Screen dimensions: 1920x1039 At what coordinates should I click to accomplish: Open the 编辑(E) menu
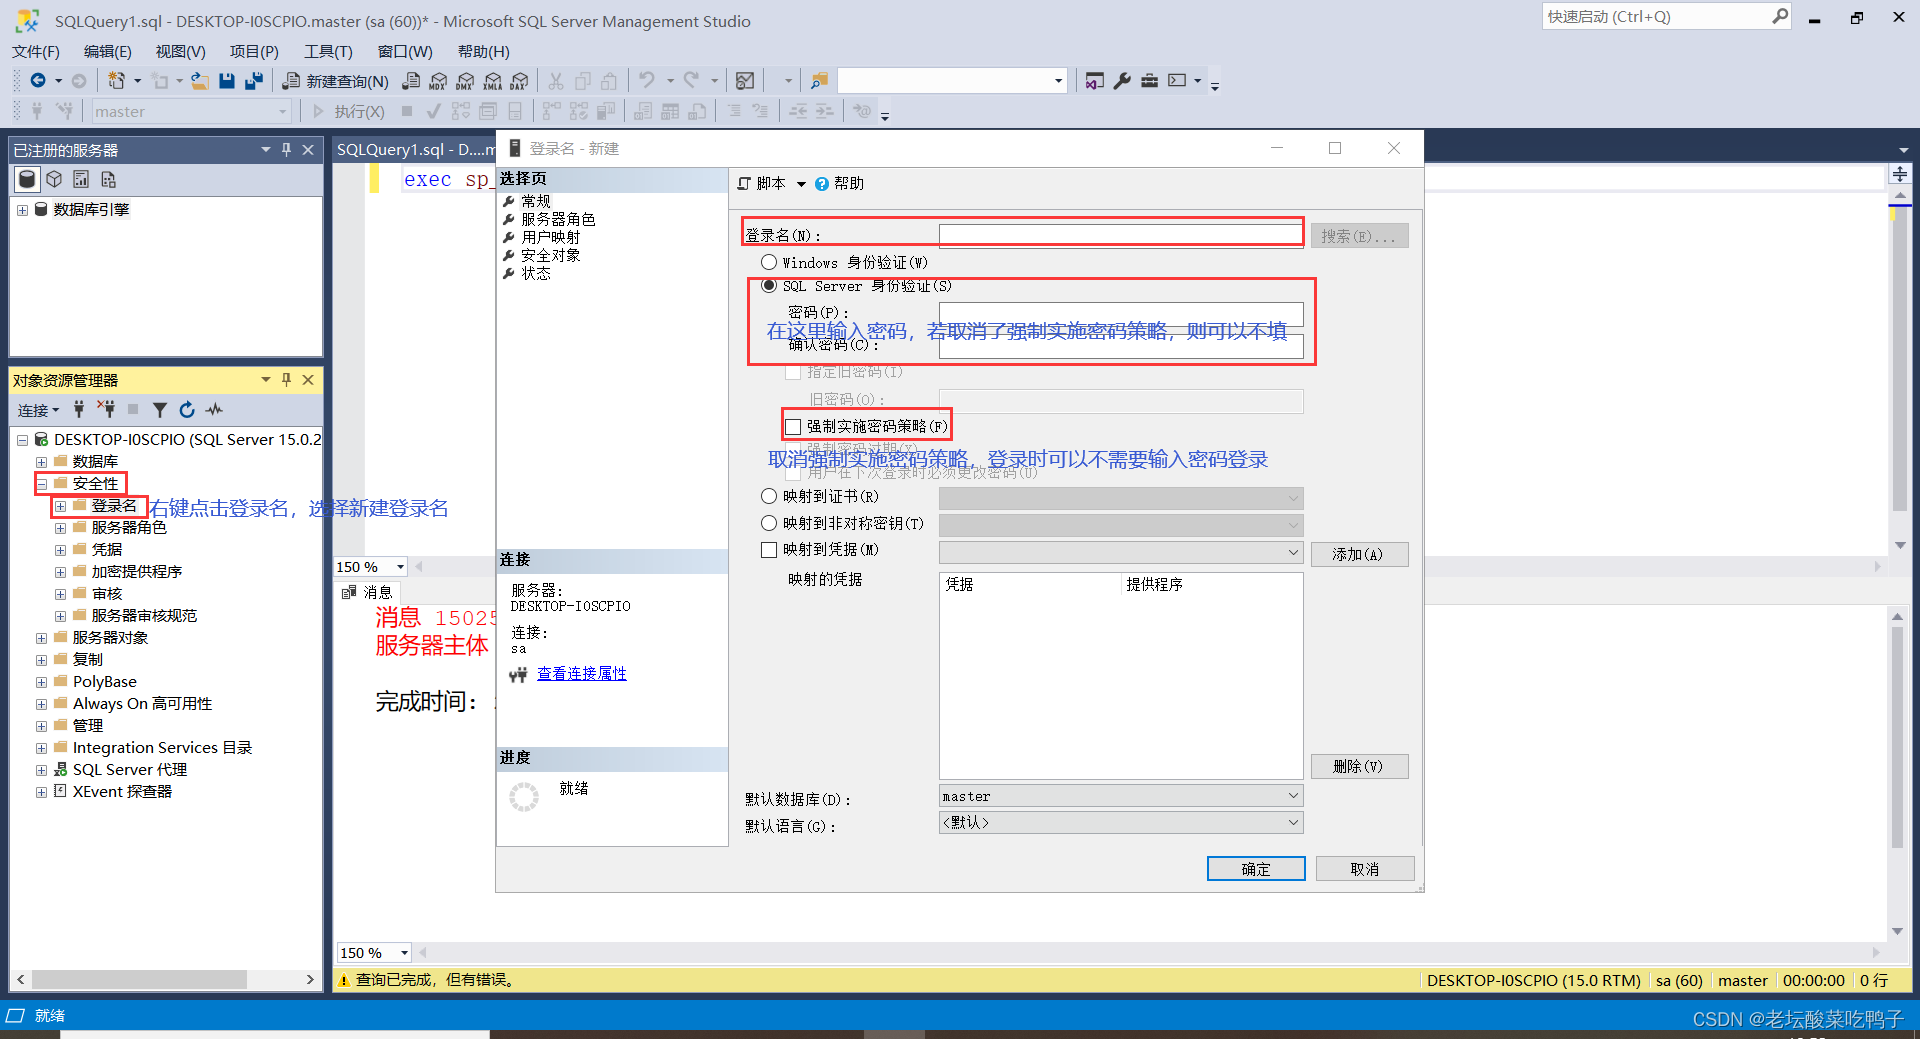[108, 51]
